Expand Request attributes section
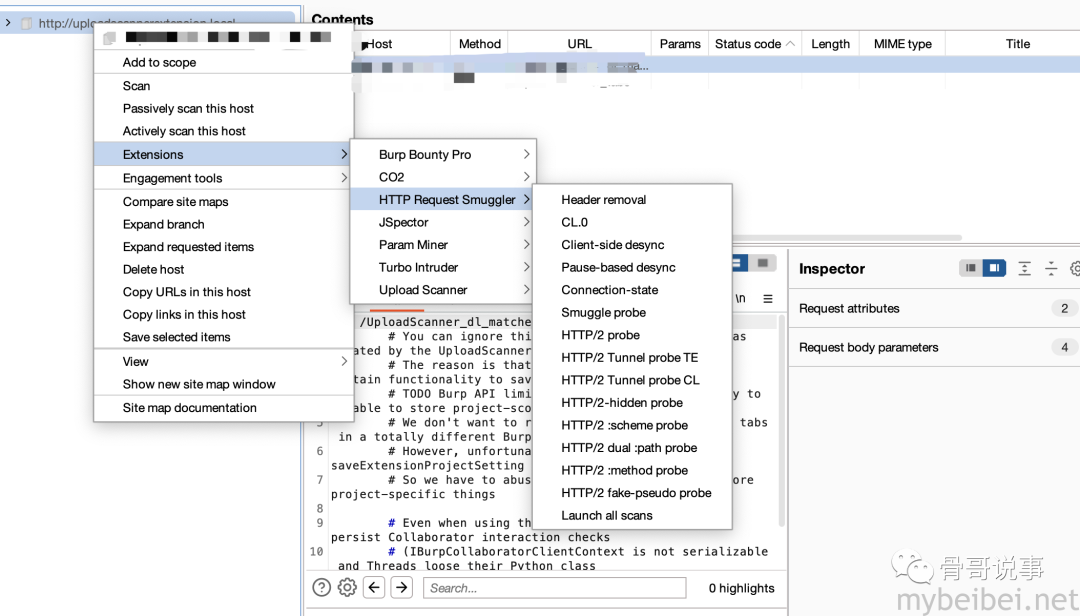Screen dimensions: 1080x616 (934, 309)
